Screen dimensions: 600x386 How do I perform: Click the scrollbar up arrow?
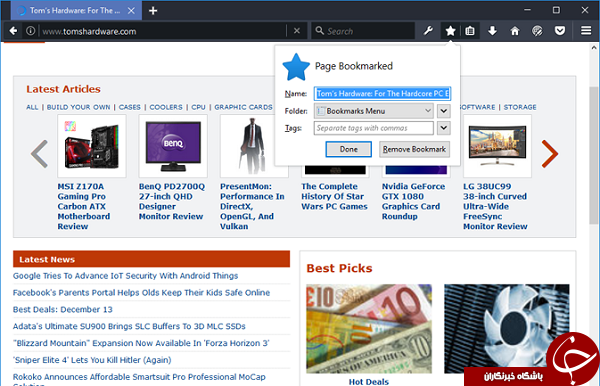593,48
